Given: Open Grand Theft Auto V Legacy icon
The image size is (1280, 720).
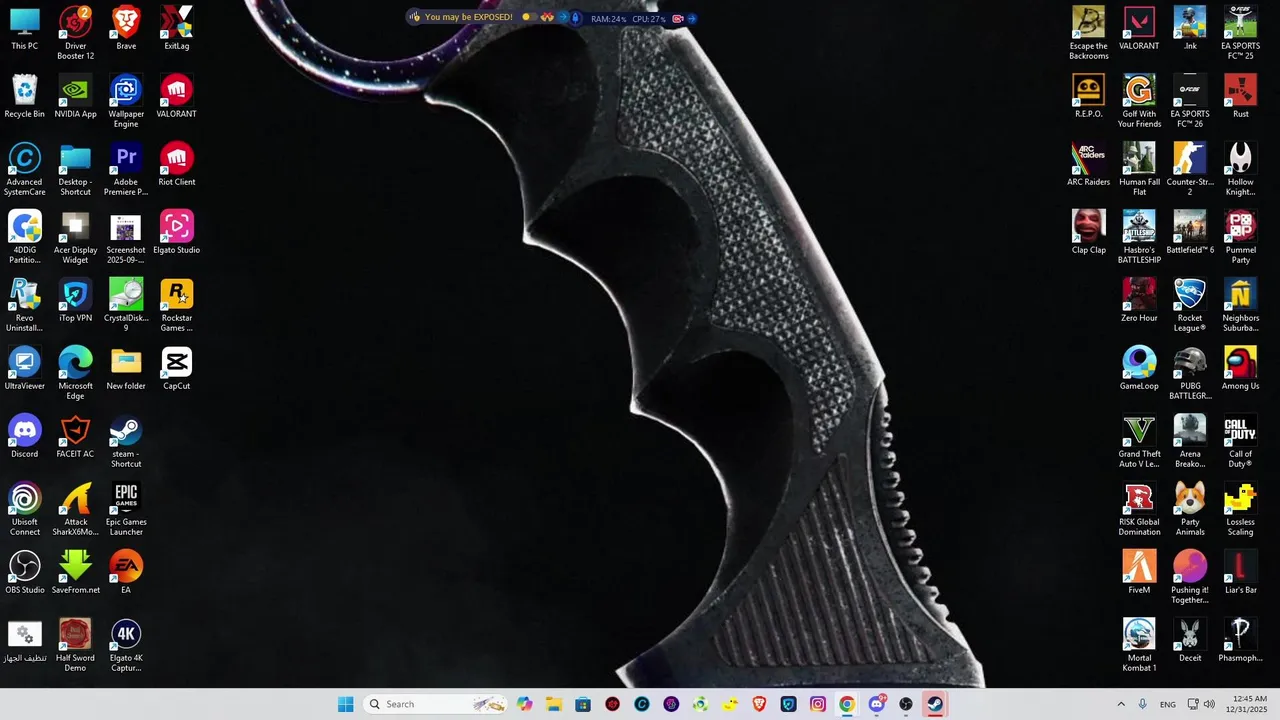Looking at the screenshot, I should [1139, 441].
